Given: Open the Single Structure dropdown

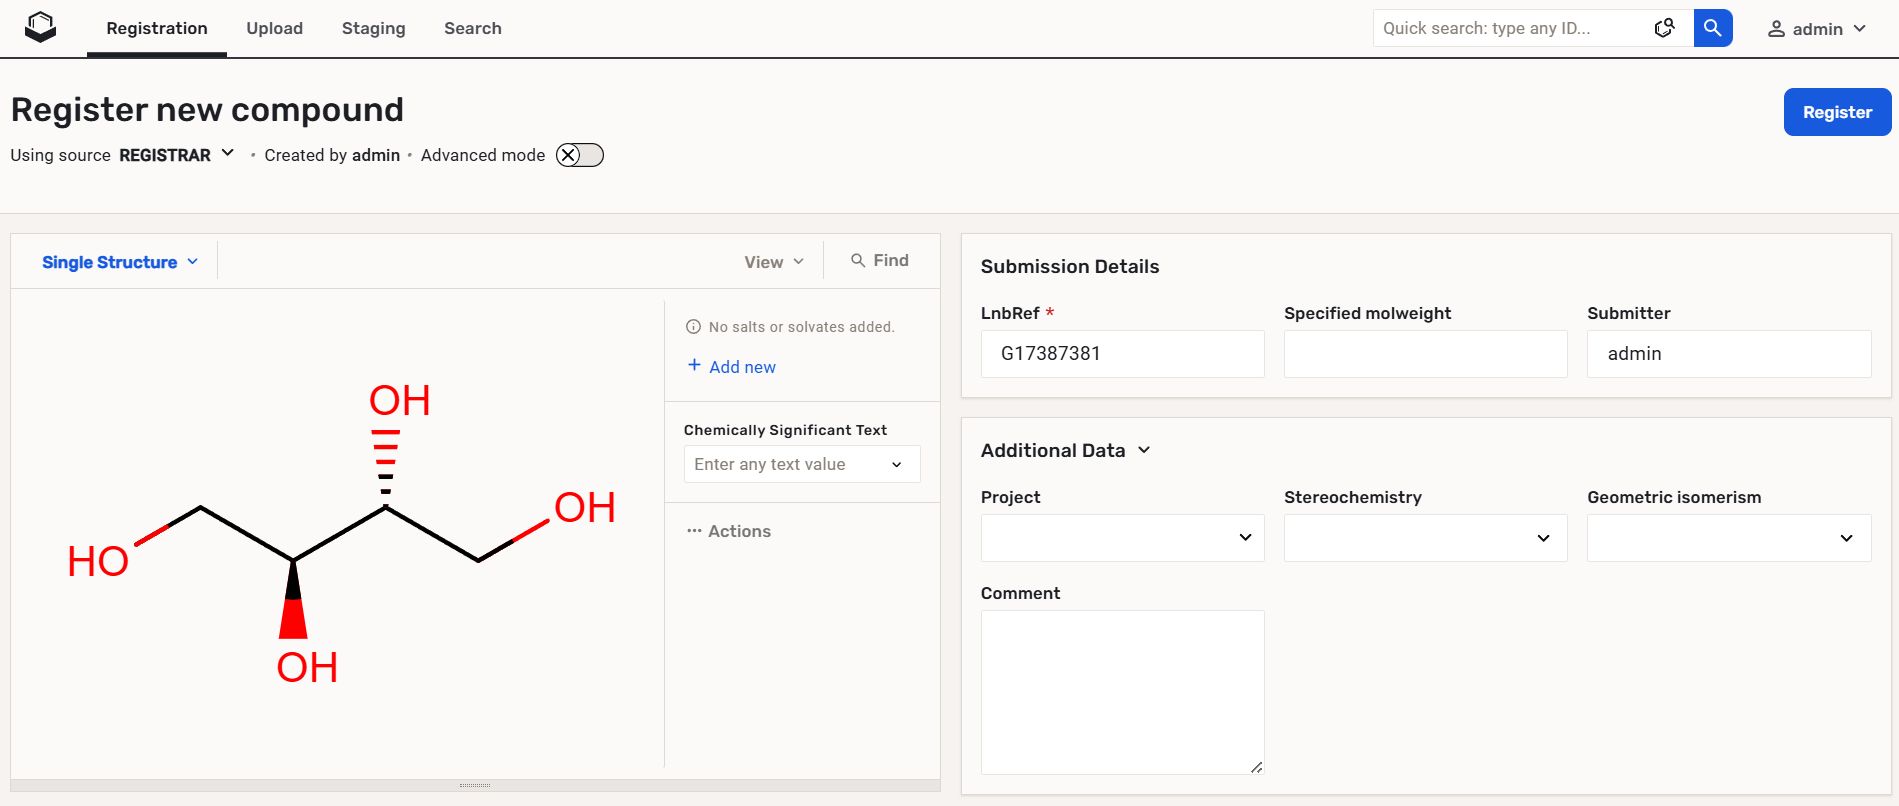Looking at the screenshot, I should pyautogui.click(x=120, y=262).
